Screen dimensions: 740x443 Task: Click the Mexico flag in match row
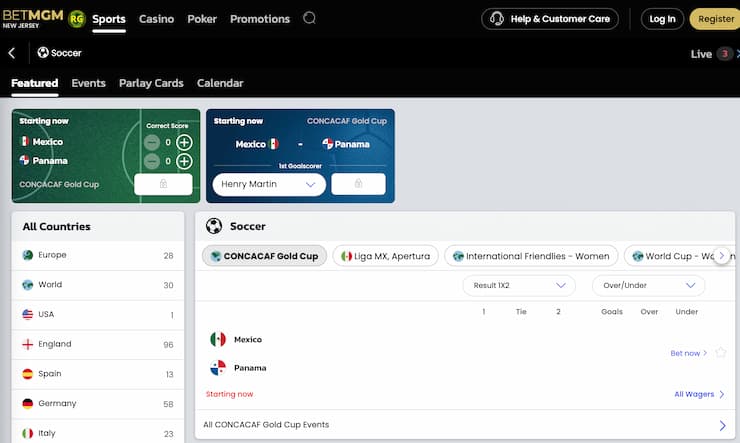[x=218, y=339]
